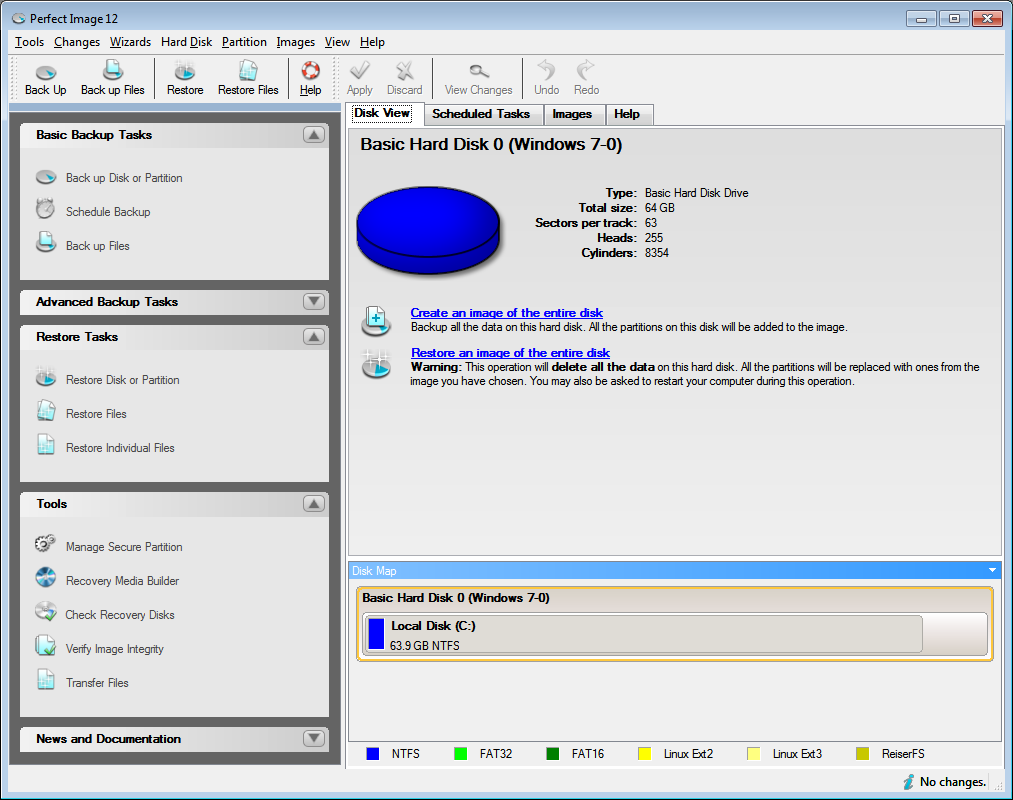Click the Back Up toolbar icon
The width and height of the screenshot is (1013, 800).
click(x=45, y=78)
